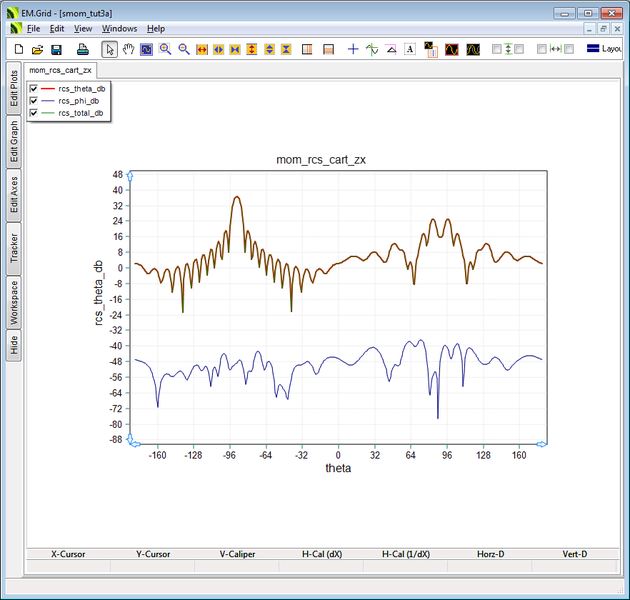Click the Tracker side tab

[14, 249]
